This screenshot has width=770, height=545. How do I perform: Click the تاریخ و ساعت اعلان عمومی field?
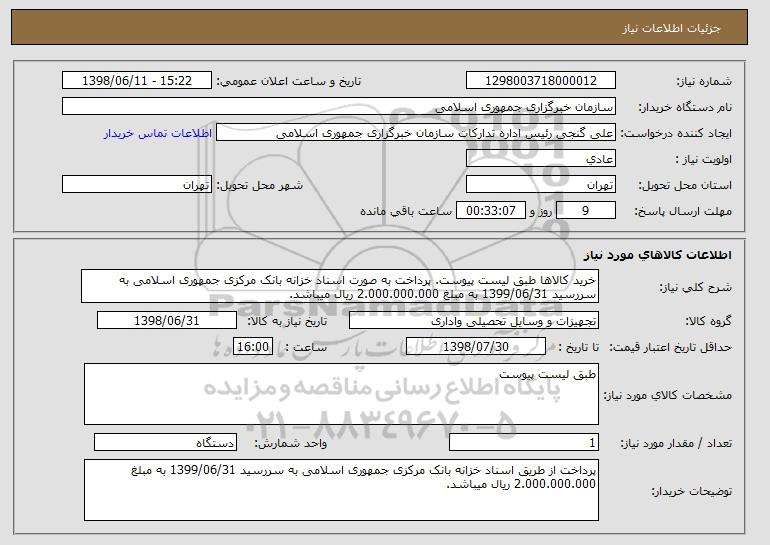point(137,81)
